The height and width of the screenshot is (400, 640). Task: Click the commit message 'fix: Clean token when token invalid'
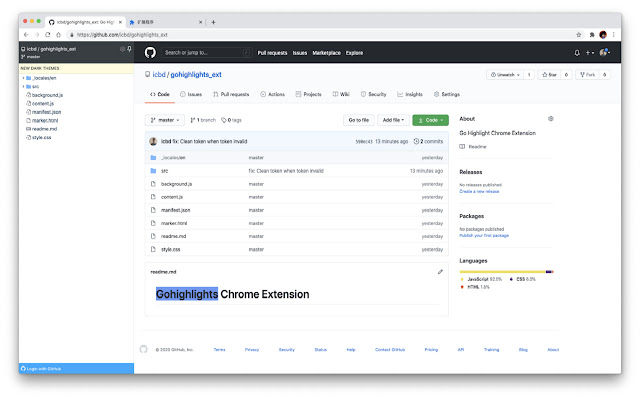[210, 141]
